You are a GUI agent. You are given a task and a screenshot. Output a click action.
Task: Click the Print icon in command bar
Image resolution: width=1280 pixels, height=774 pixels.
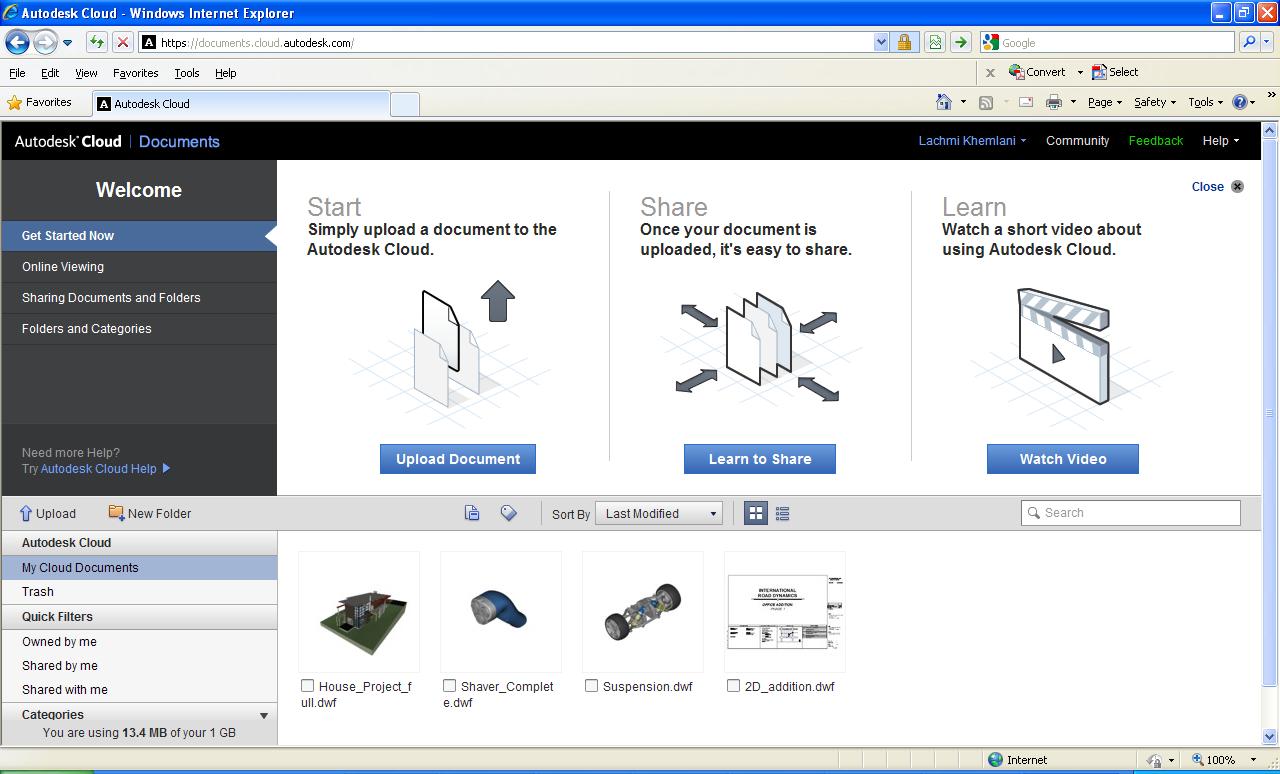click(1053, 102)
